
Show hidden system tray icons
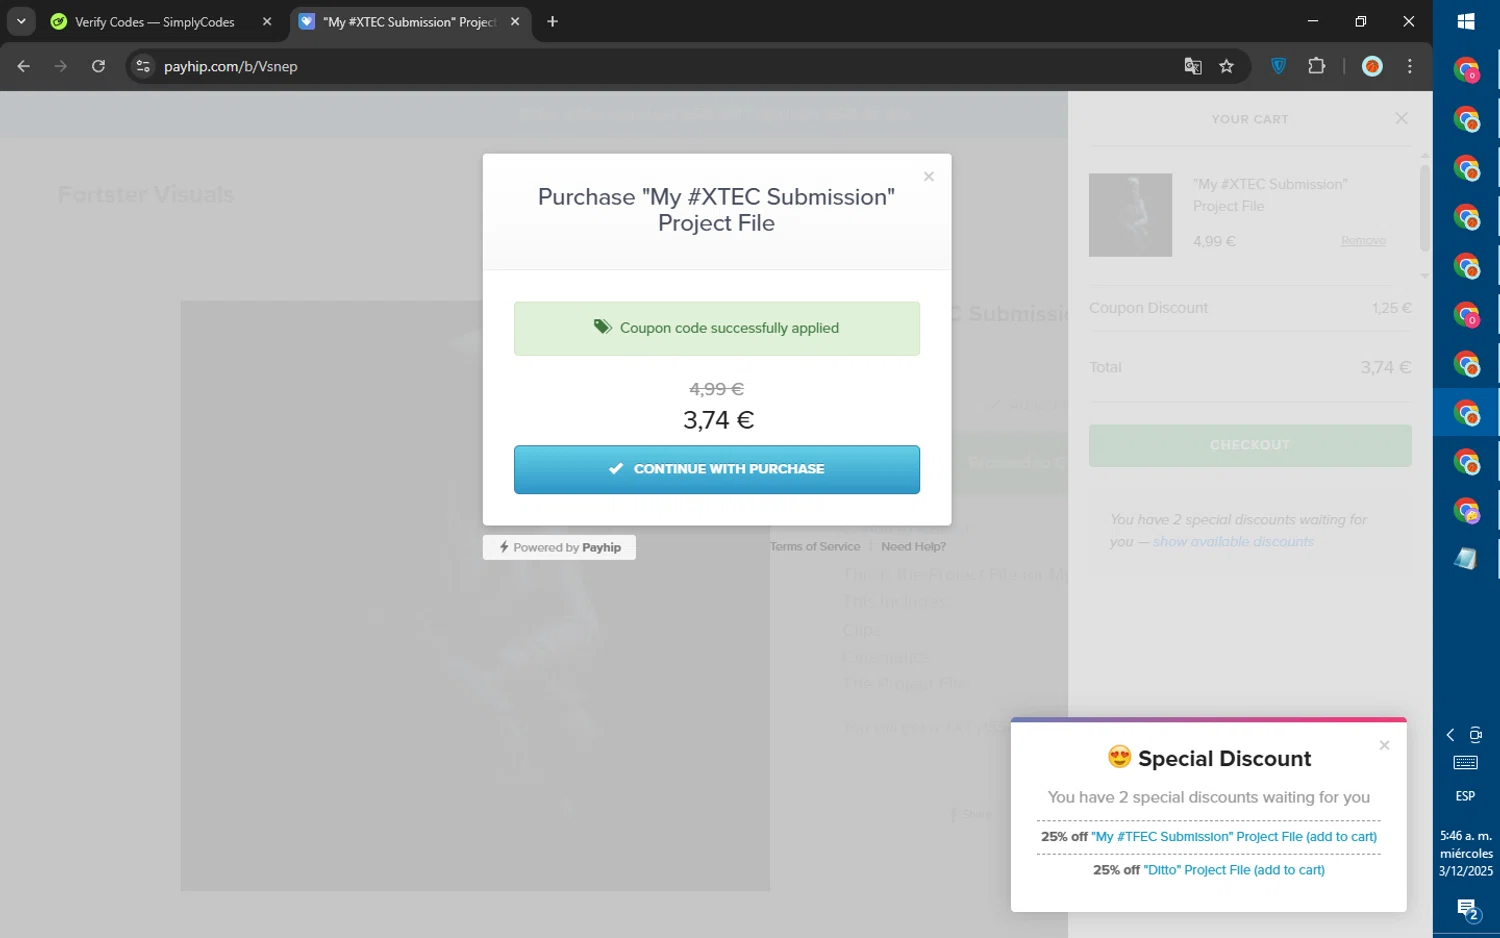click(1451, 735)
